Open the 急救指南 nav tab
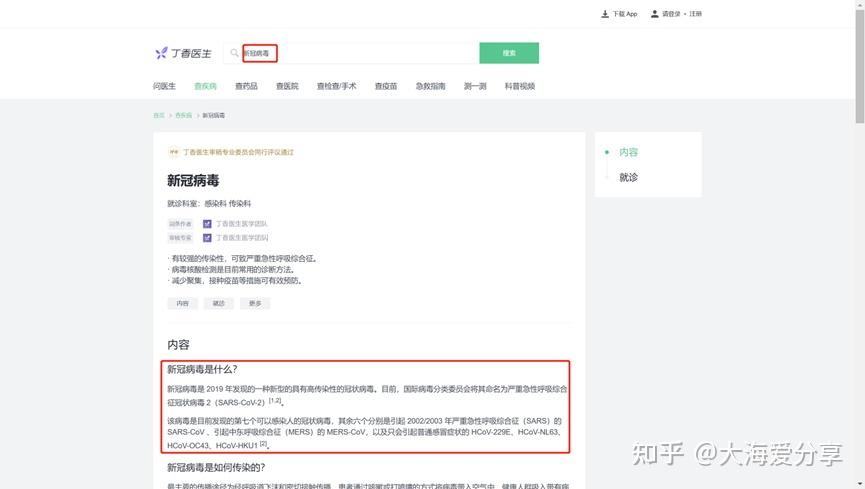Viewport: 865px width, 489px height. 430,86
